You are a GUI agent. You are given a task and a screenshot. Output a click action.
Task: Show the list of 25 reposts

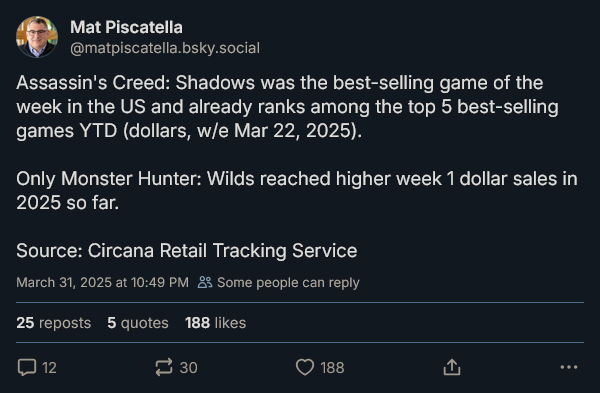tap(54, 323)
